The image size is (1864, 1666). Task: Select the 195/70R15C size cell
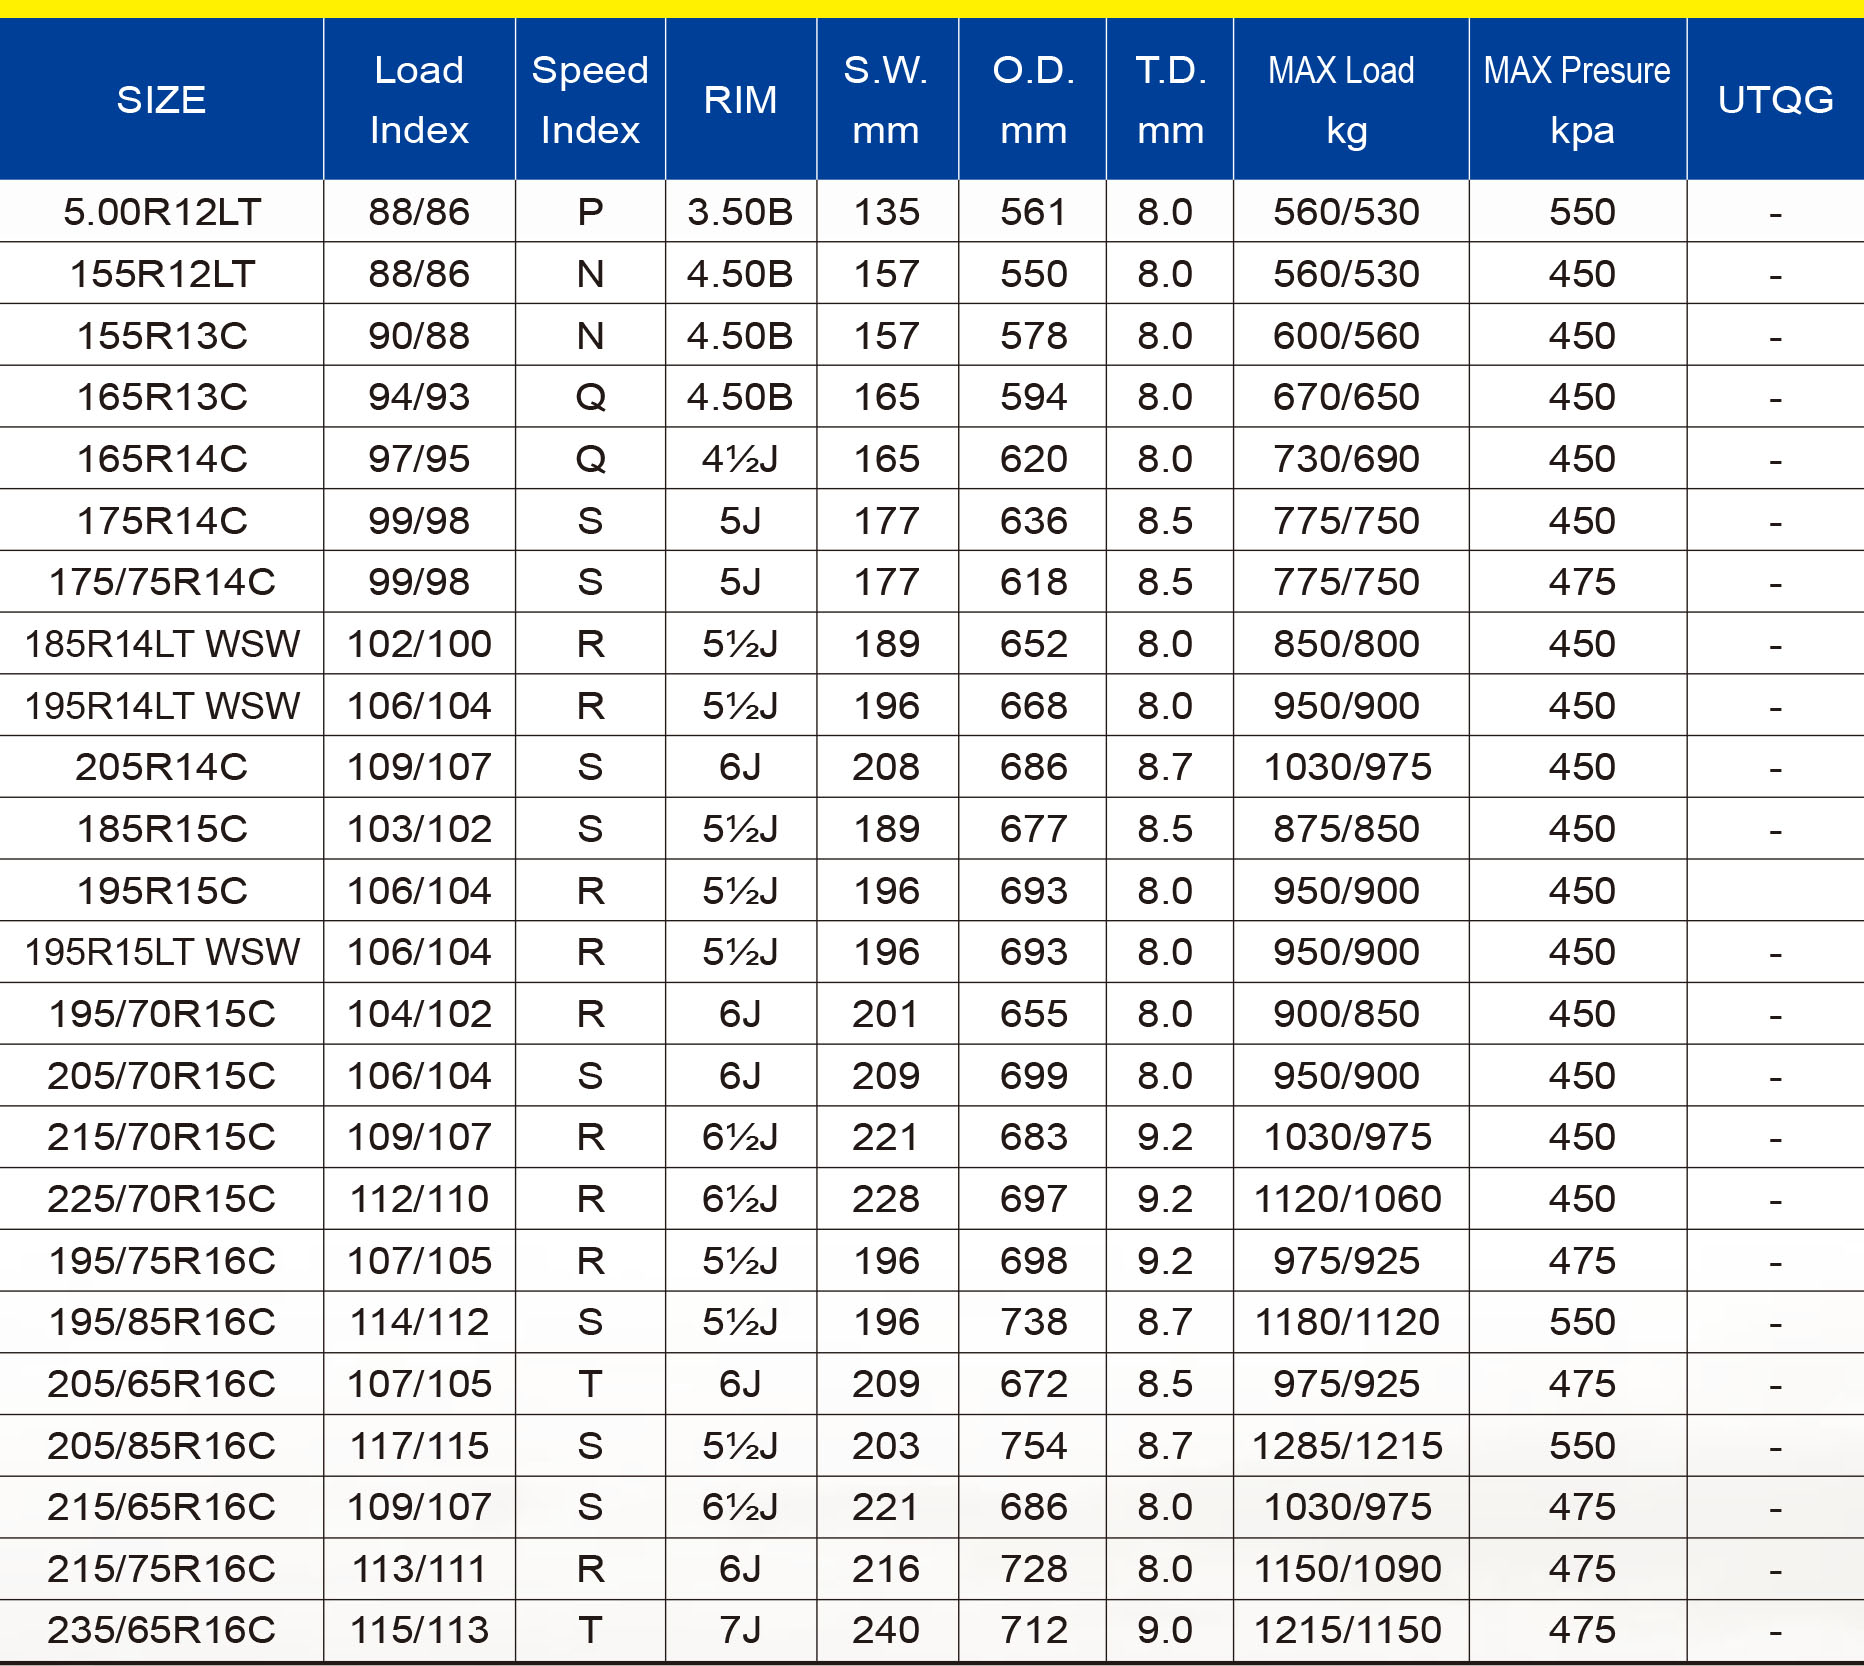161,1014
